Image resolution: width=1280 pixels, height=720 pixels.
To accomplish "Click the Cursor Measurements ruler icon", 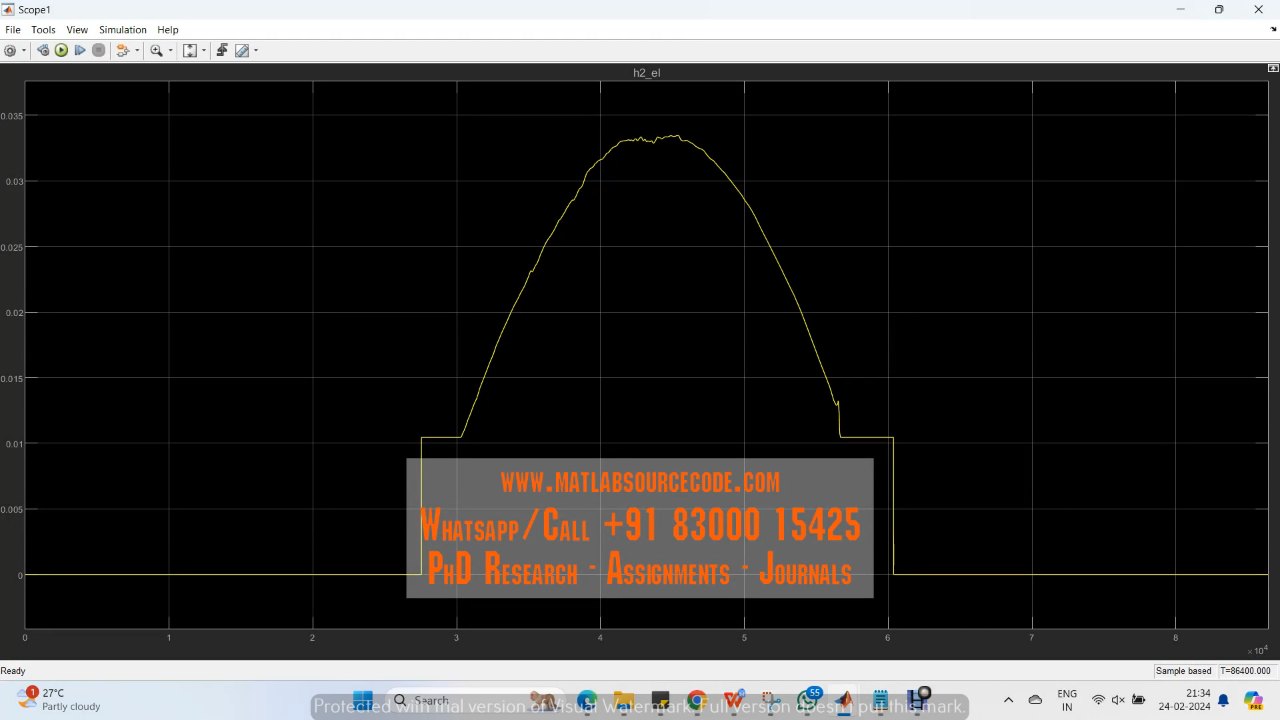I will tap(242, 50).
